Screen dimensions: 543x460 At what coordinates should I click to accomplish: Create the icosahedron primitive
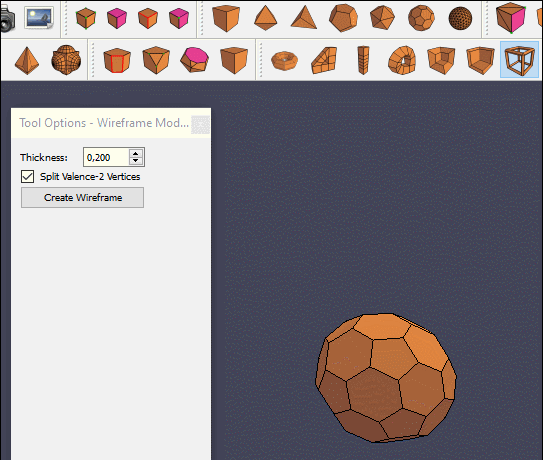382,18
